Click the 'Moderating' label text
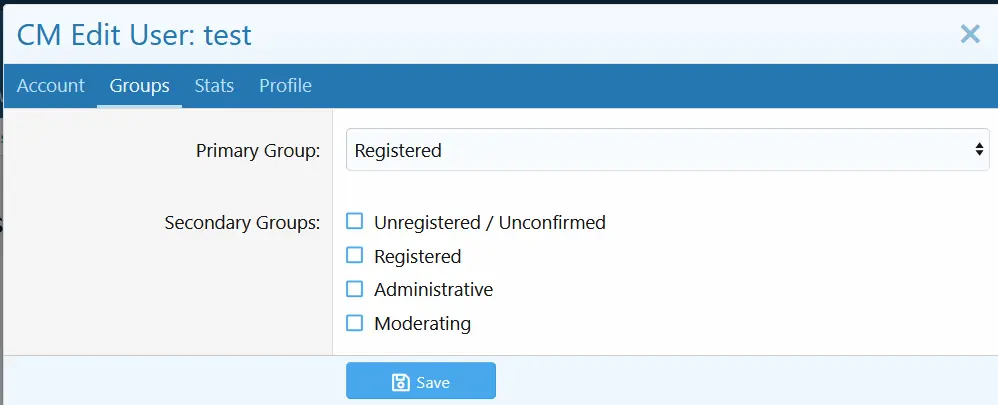 (422, 324)
